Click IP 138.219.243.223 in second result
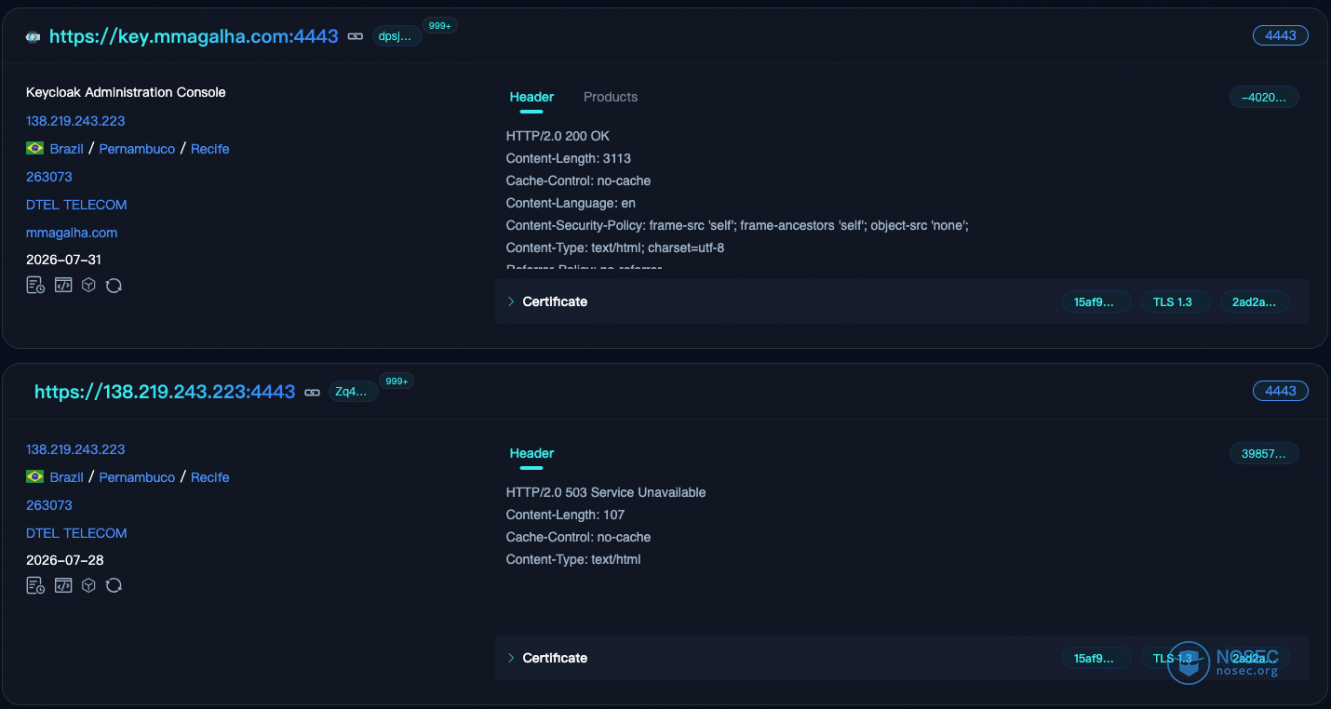The height and width of the screenshot is (709, 1331). click(76, 449)
